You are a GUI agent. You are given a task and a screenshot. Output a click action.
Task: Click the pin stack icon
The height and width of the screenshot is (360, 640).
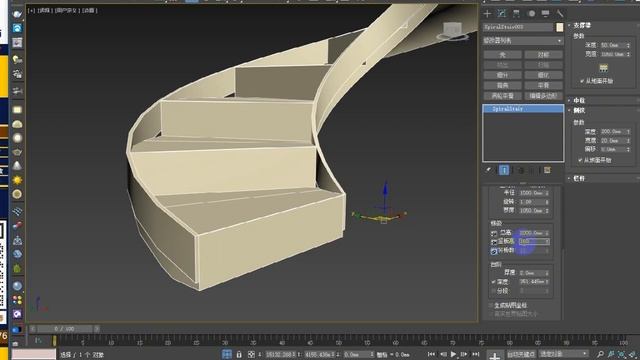tap(488, 170)
